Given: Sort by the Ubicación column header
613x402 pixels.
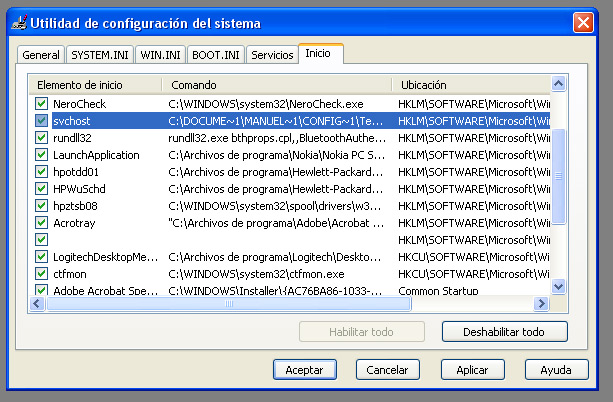Looking at the screenshot, I should pyautogui.click(x=471, y=85).
